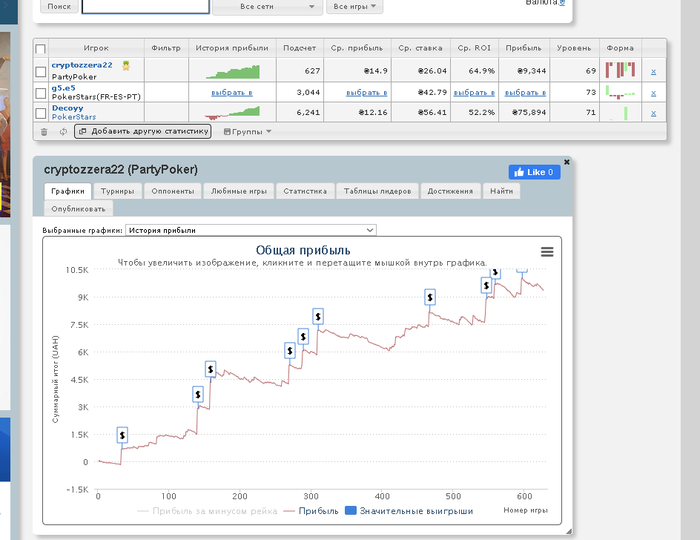This screenshot has height=540, width=700.
Task: Close the cryptozzera22 panel with X
Action: click(567, 162)
